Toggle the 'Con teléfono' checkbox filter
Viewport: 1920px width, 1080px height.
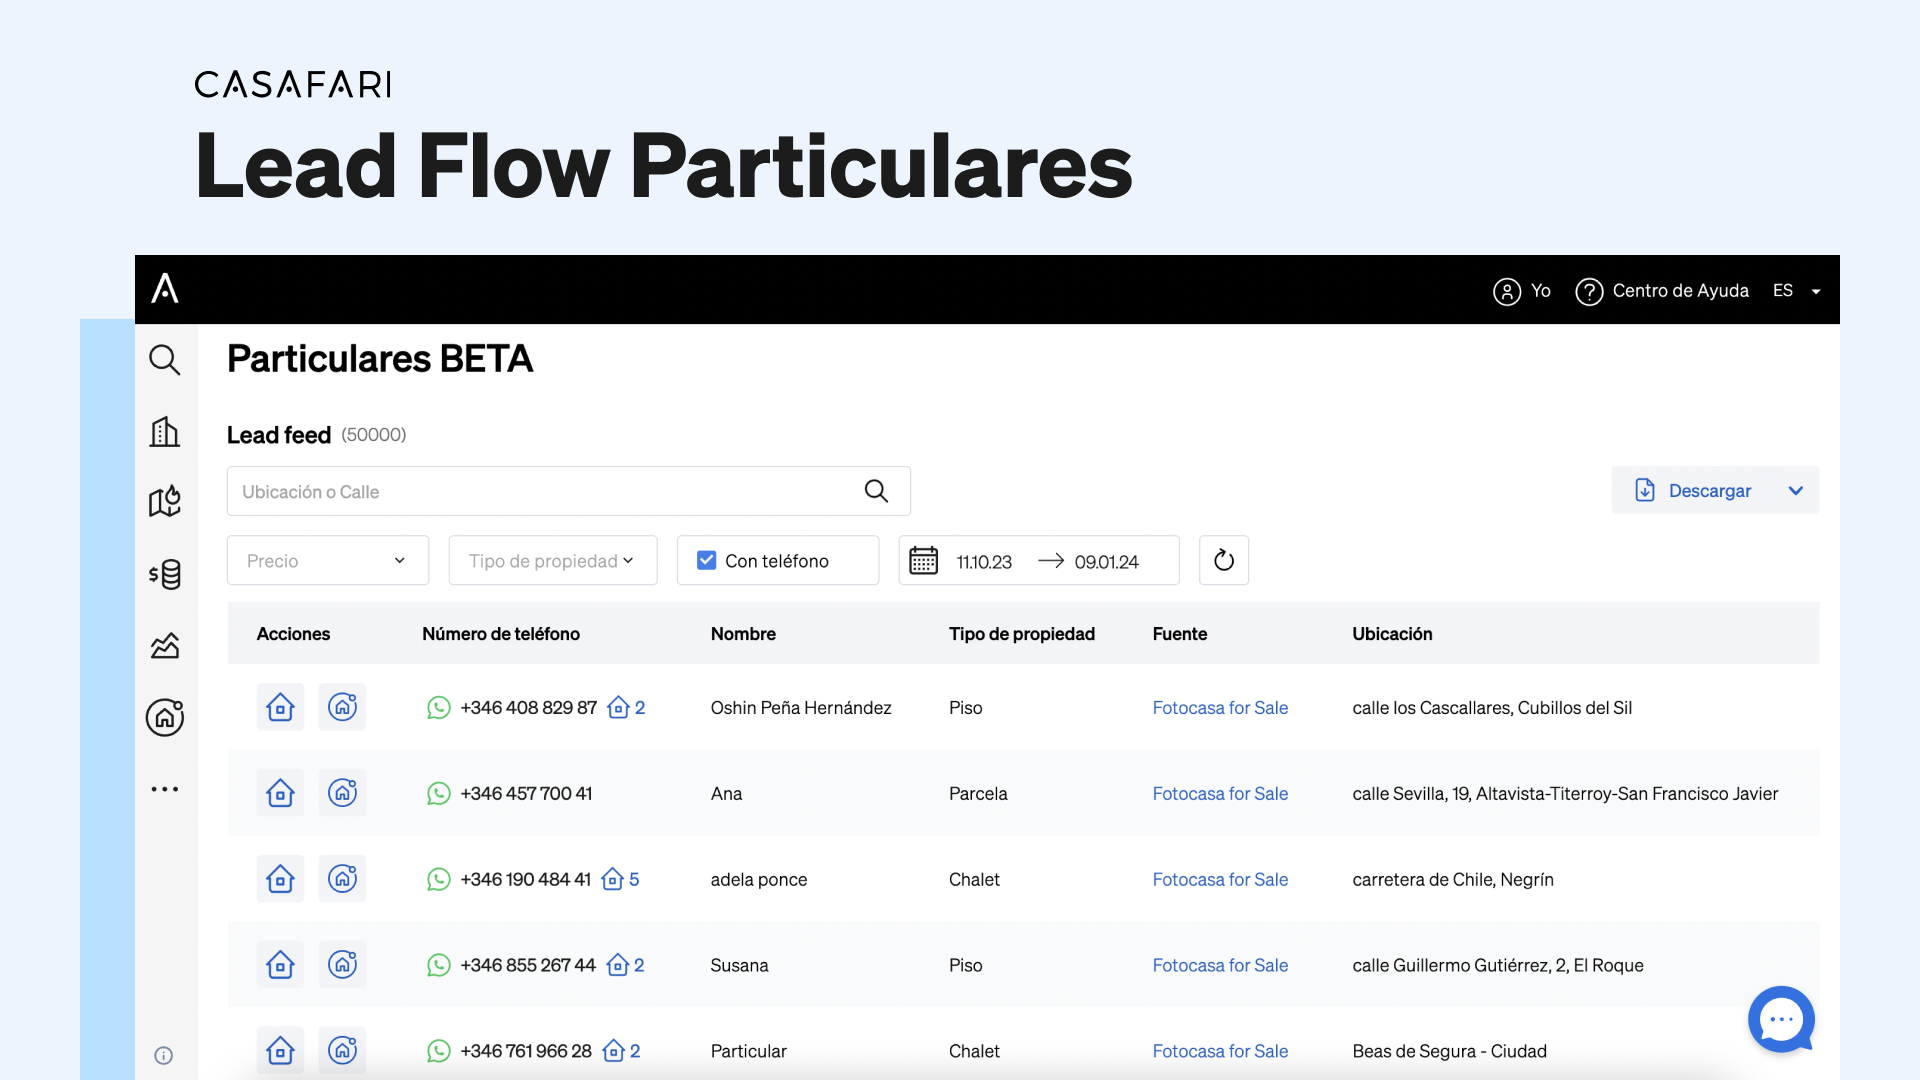pos(705,560)
